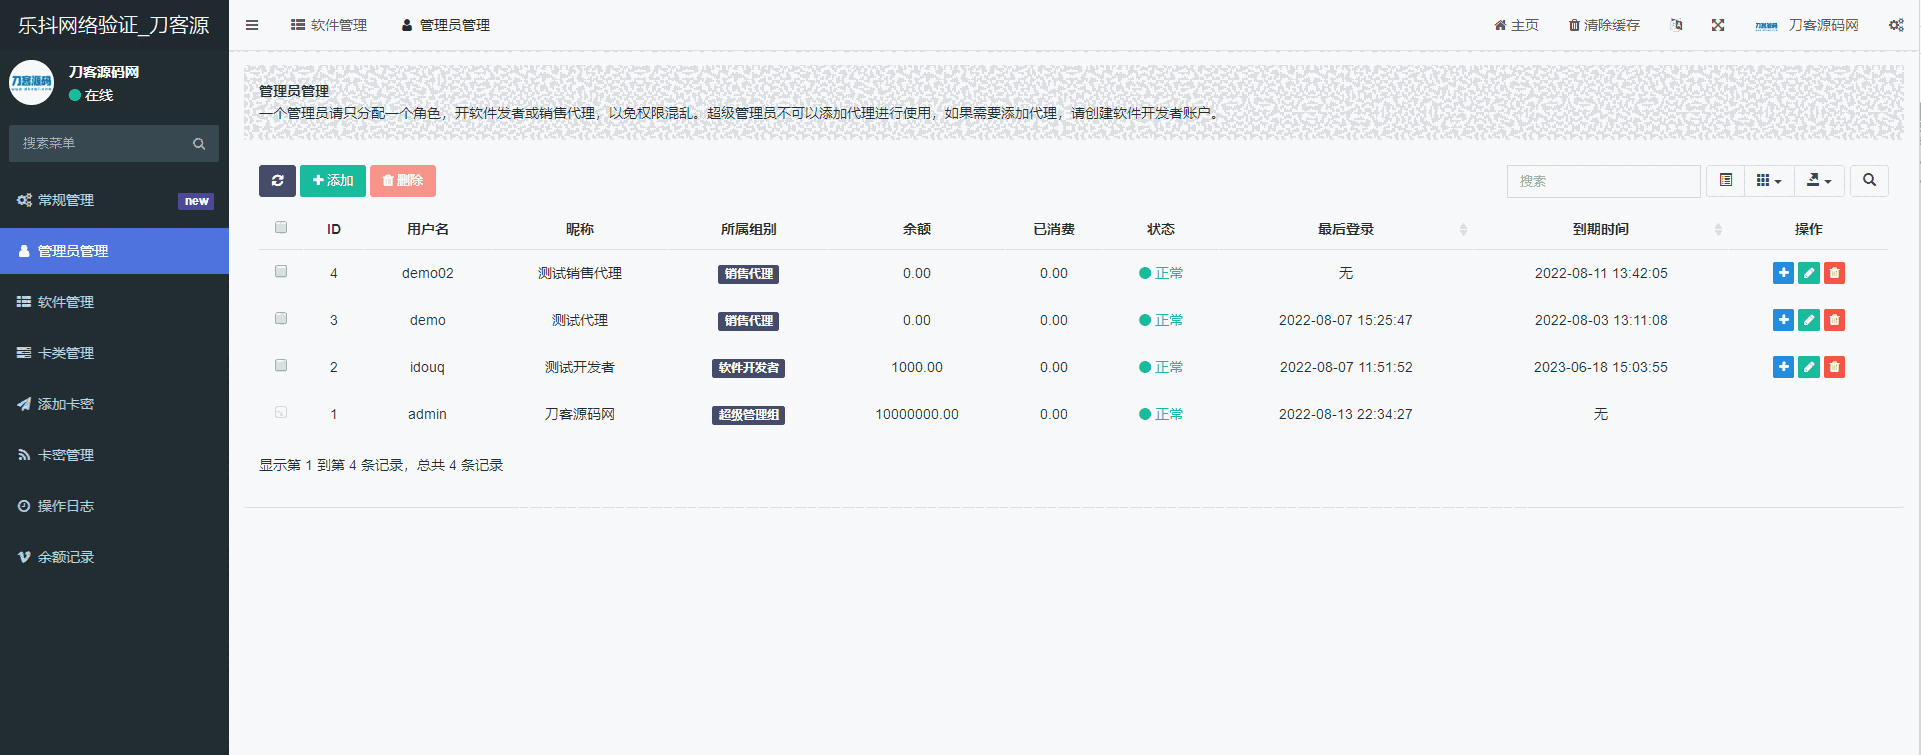Open the columns visibility dropdown
Screen dimensions: 1921x755
(1768, 181)
